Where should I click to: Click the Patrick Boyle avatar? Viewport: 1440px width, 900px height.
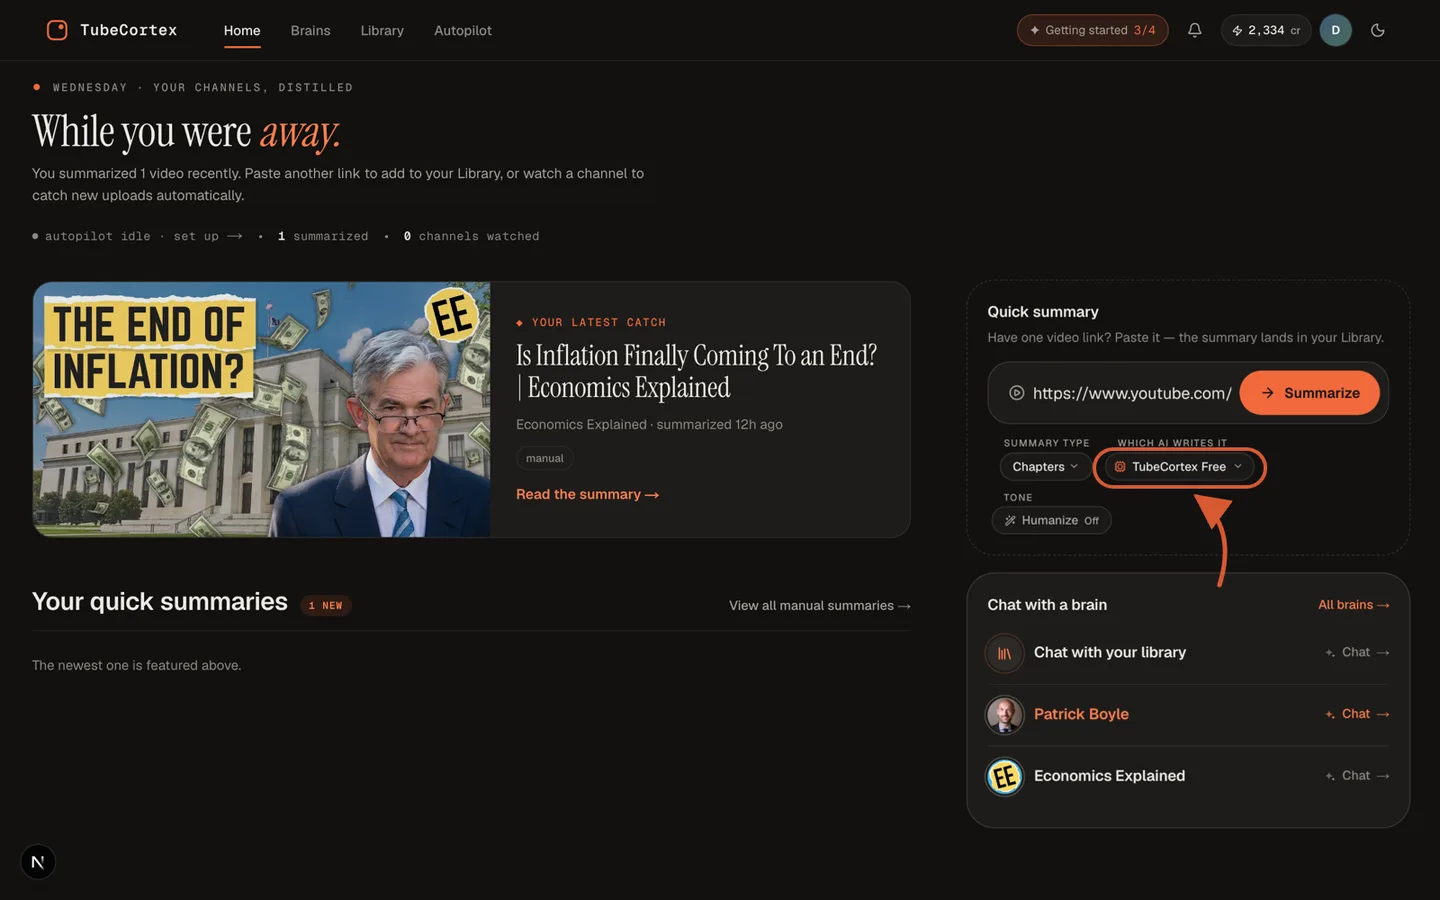click(1005, 715)
